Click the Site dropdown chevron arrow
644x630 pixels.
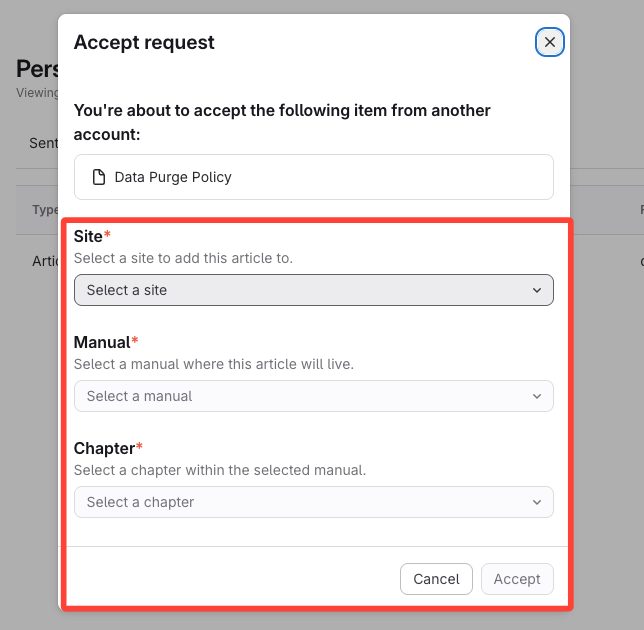tap(537, 290)
